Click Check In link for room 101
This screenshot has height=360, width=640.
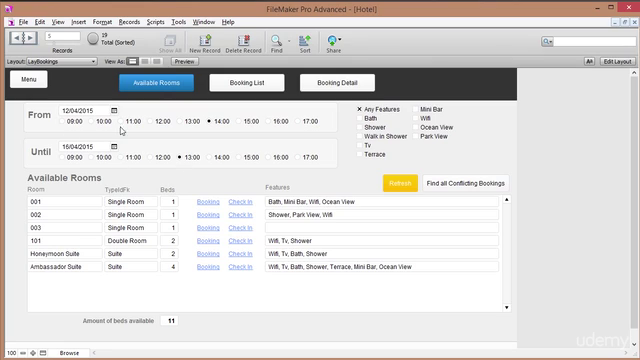point(240,241)
